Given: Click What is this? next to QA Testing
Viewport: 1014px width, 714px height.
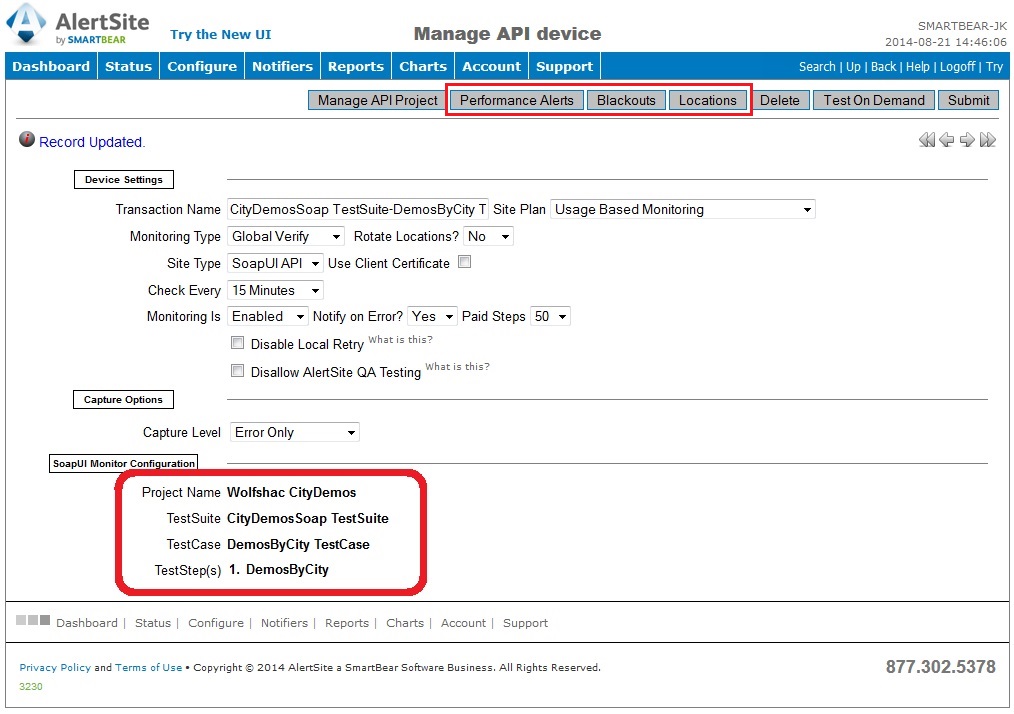Looking at the screenshot, I should (x=457, y=367).
